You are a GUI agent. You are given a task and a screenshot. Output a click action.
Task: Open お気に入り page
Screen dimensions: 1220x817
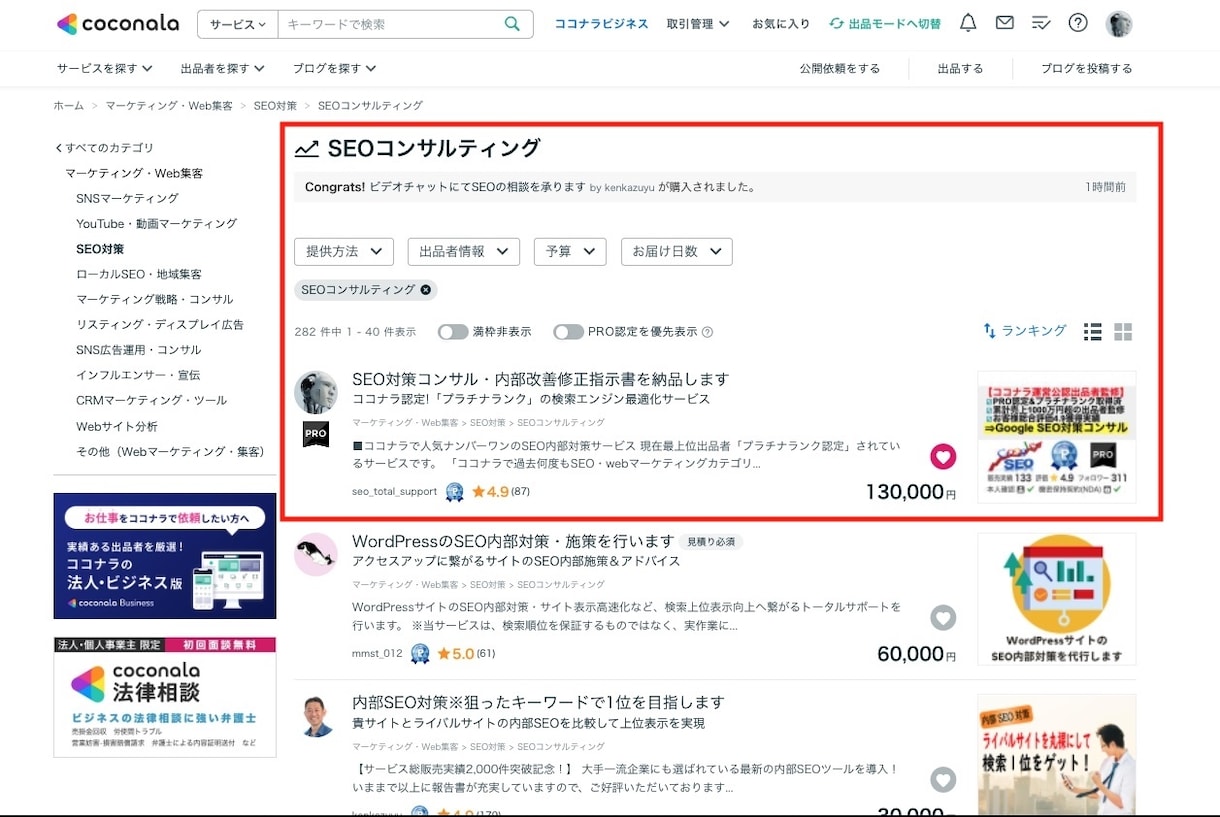click(x=781, y=24)
